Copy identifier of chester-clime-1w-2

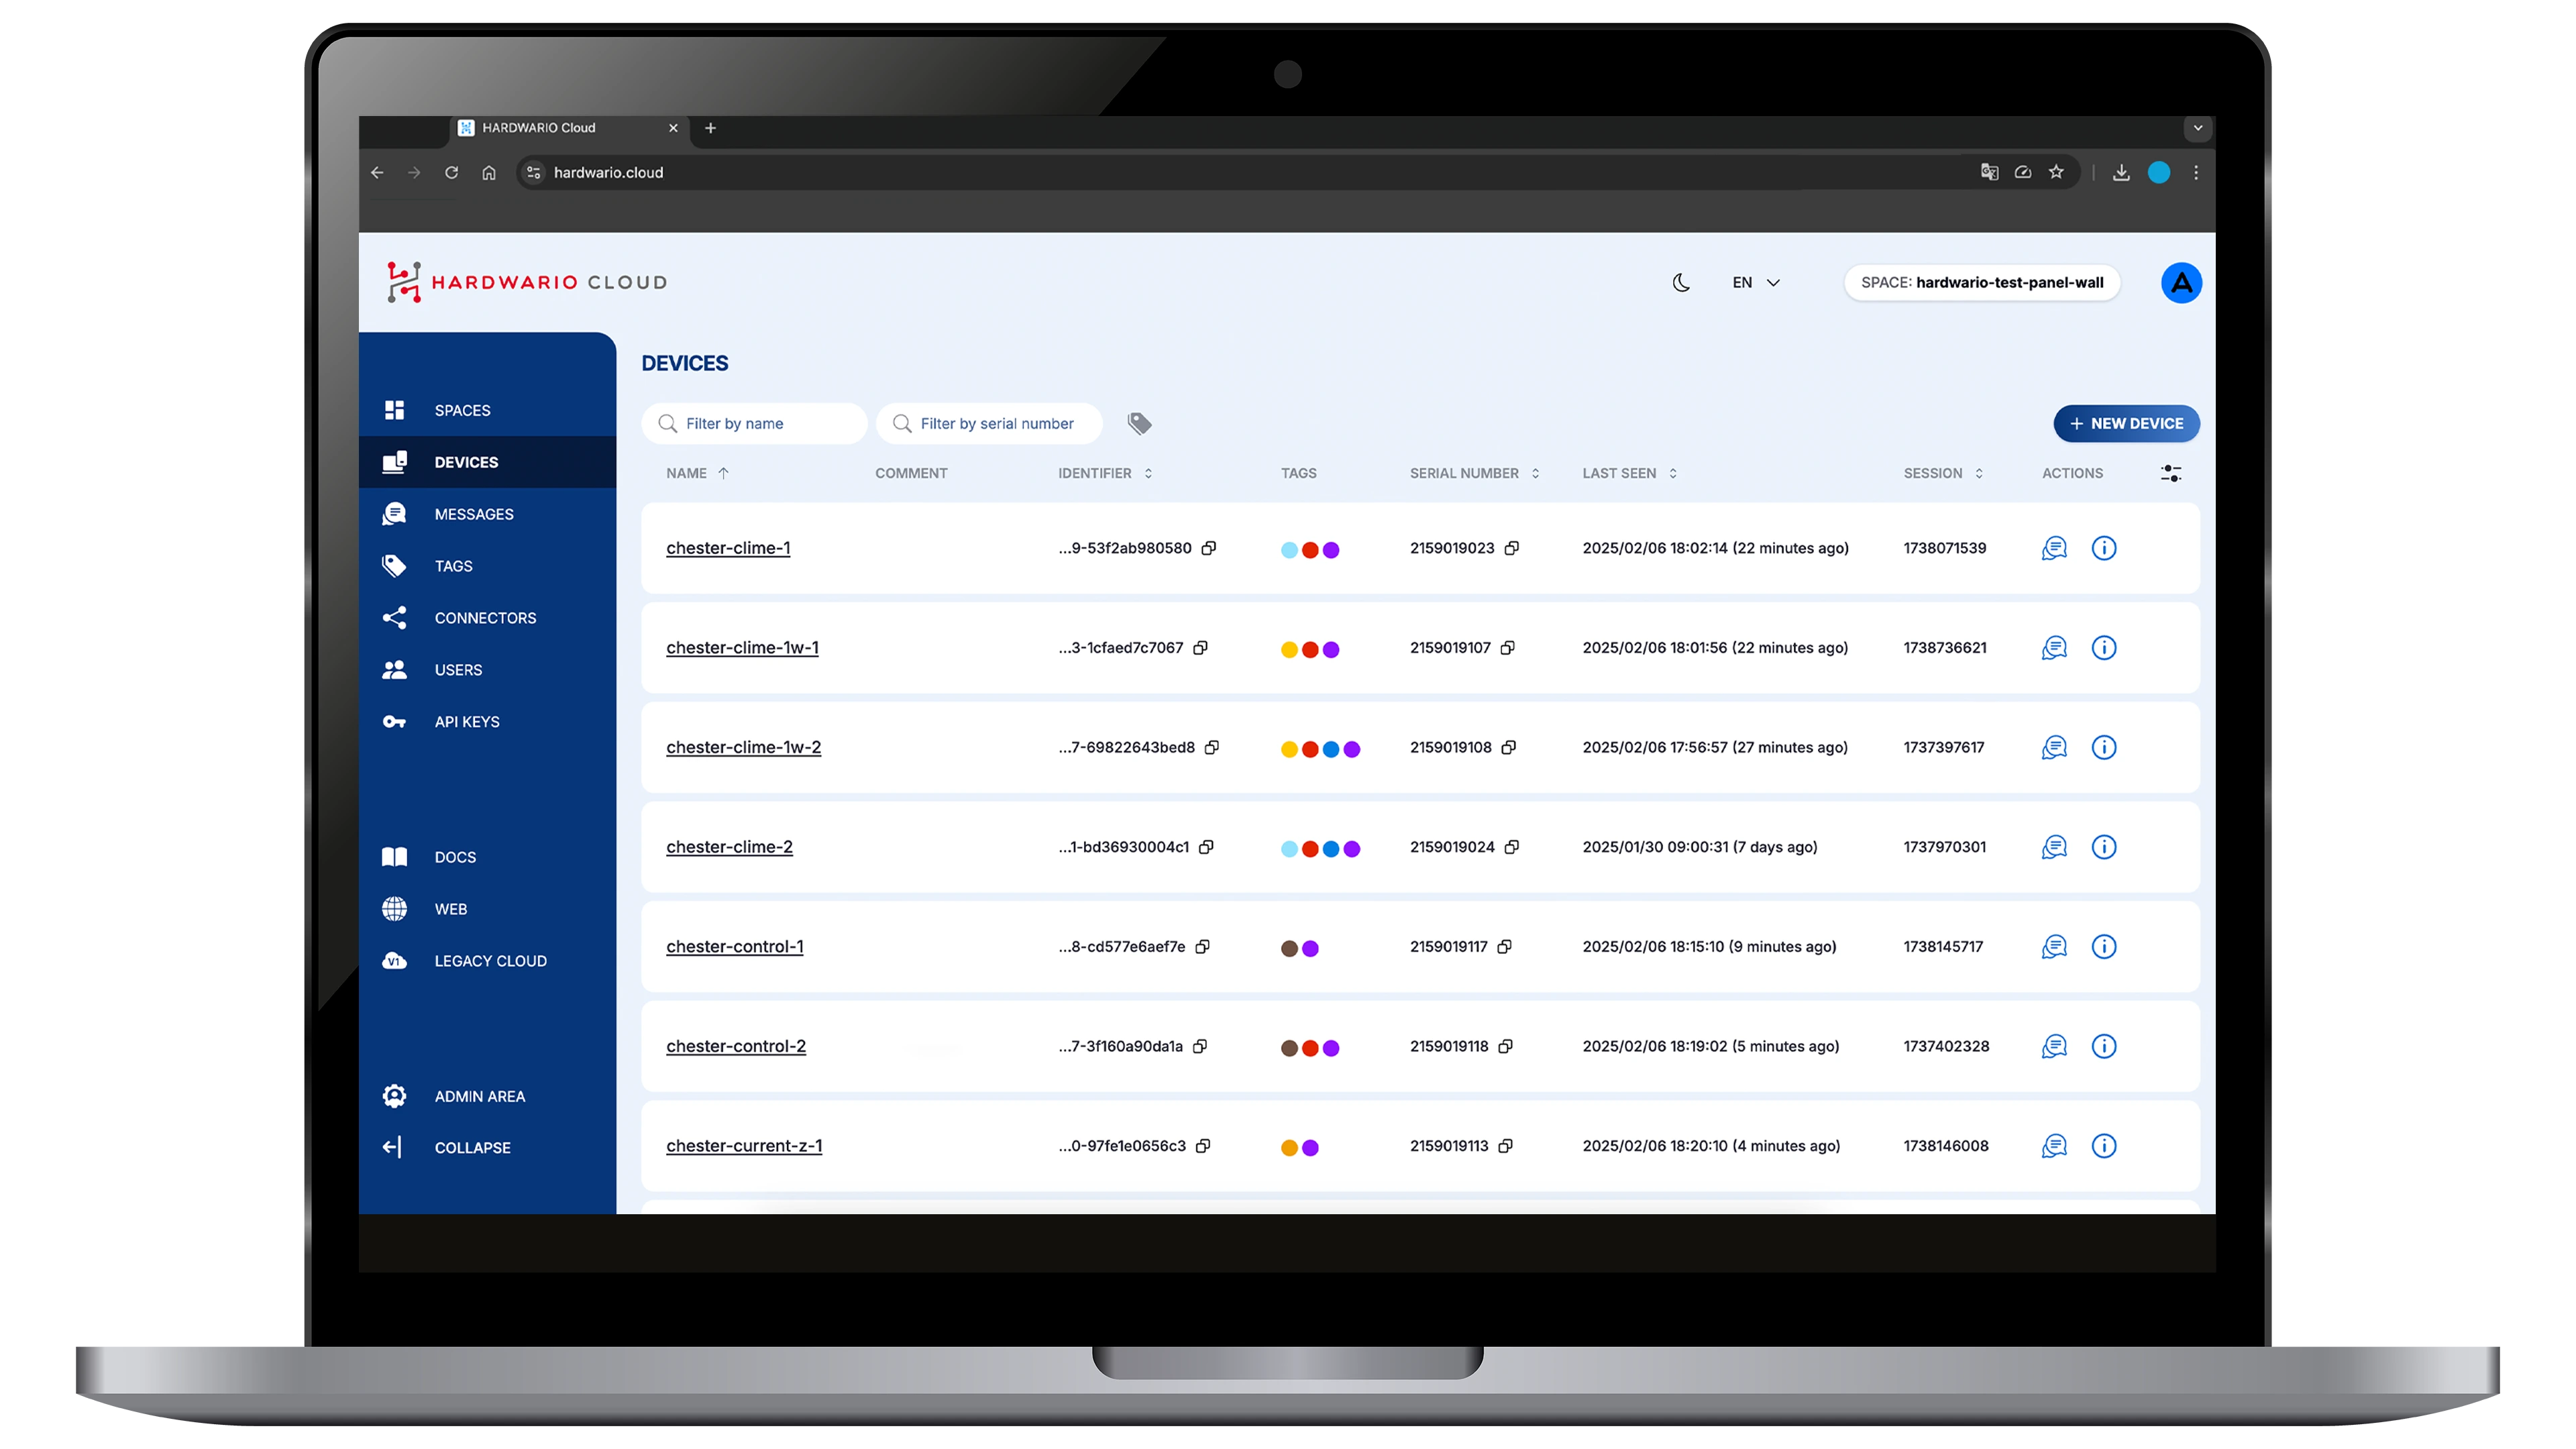[1211, 747]
